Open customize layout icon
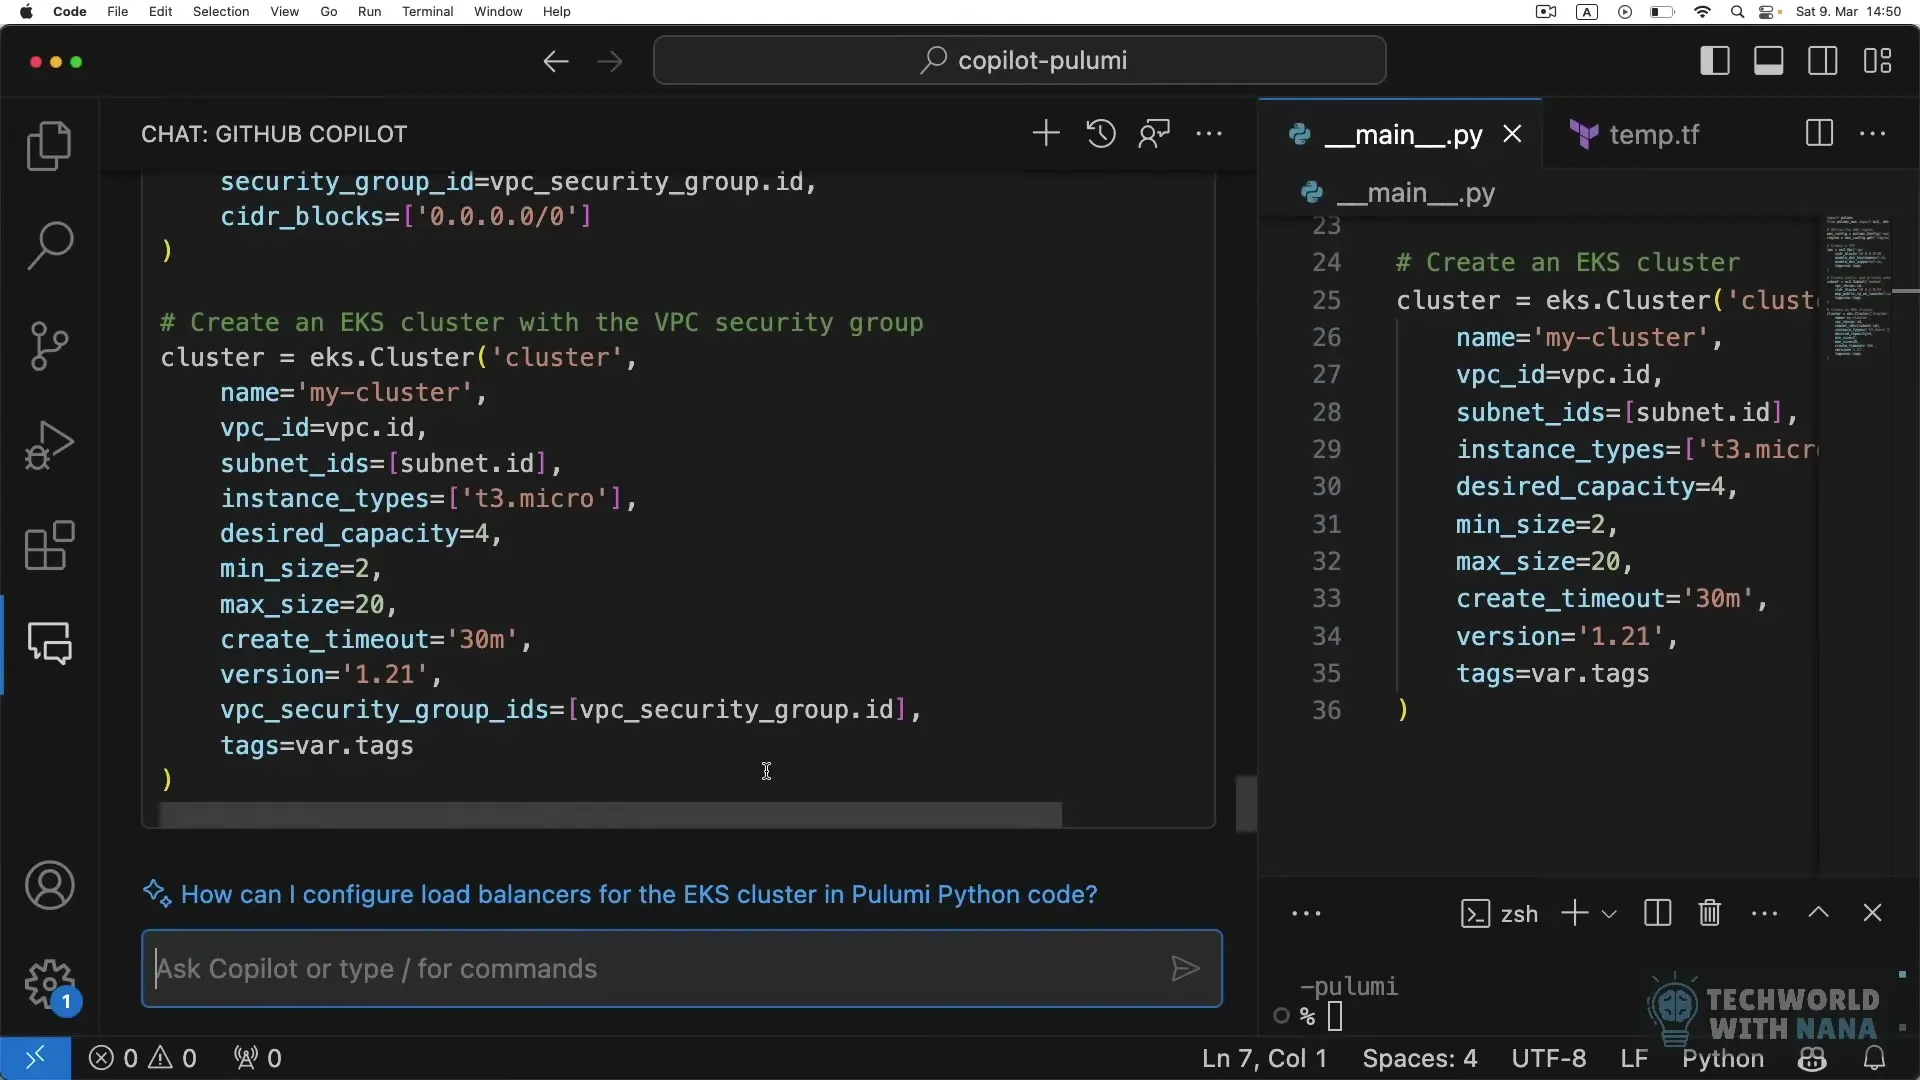This screenshot has width=1920, height=1080. point(1877,61)
